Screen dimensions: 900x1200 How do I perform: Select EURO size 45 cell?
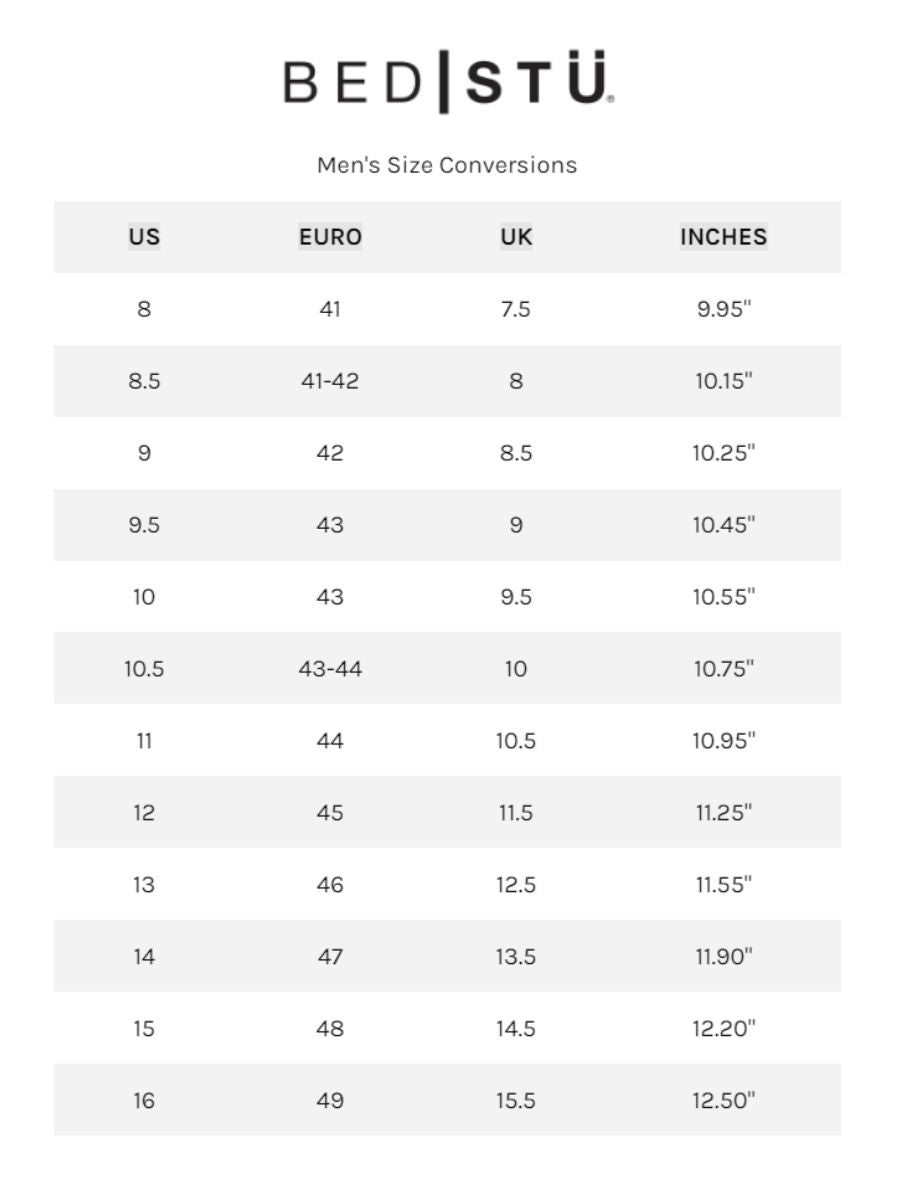[x=330, y=813]
